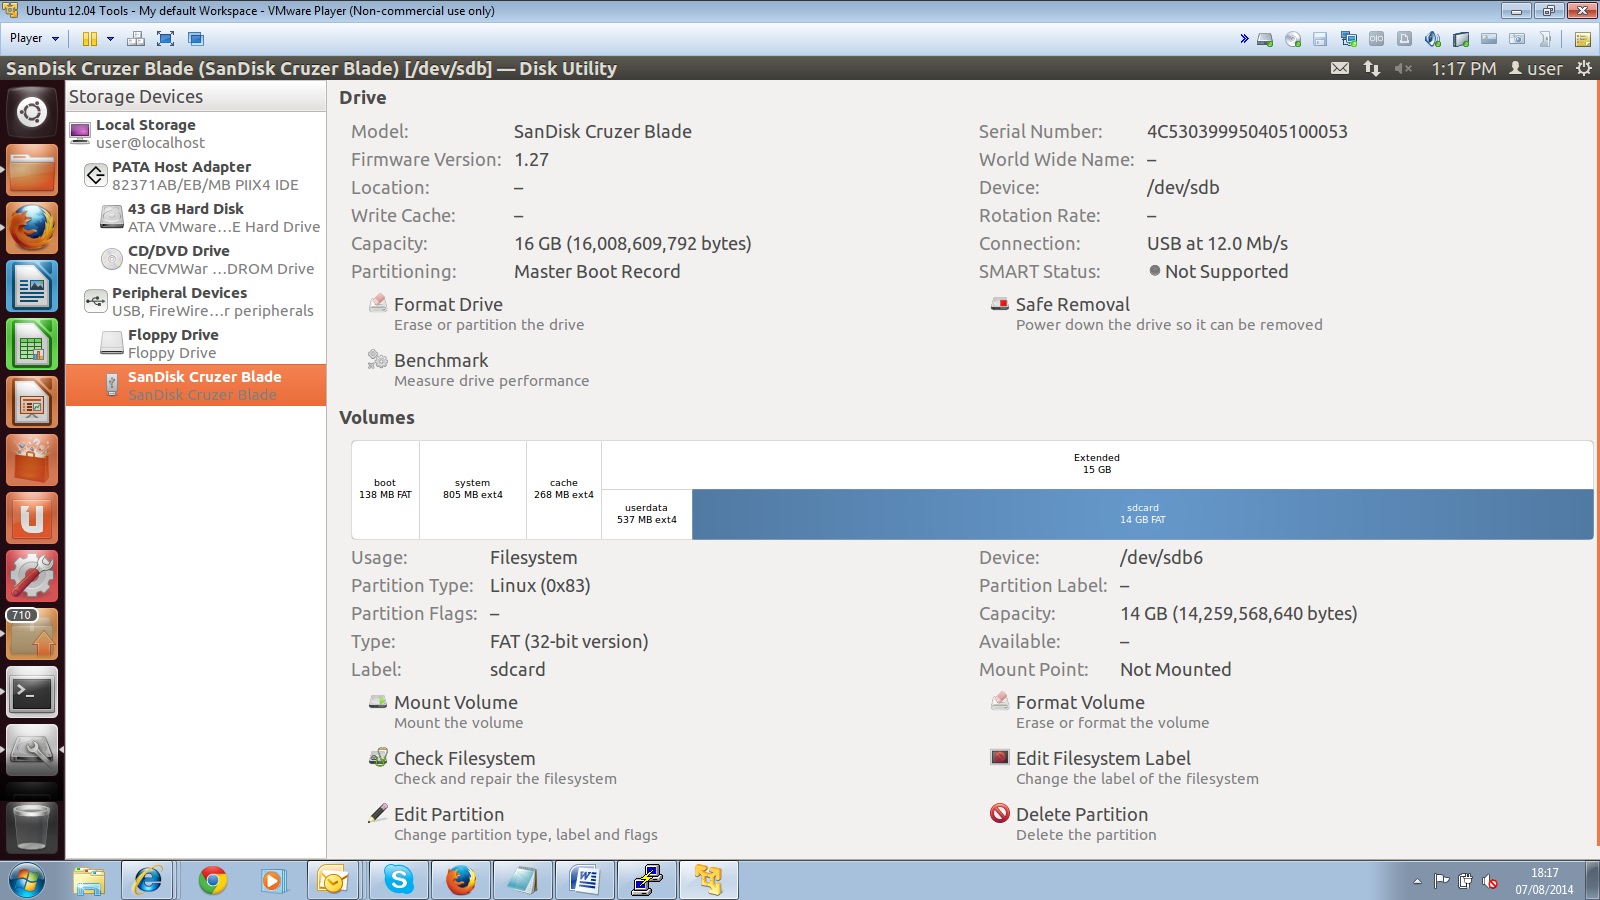This screenshot has height=900, width=1600.
Task: Open Edit Partition pencil option
Action: pos(378,814)
